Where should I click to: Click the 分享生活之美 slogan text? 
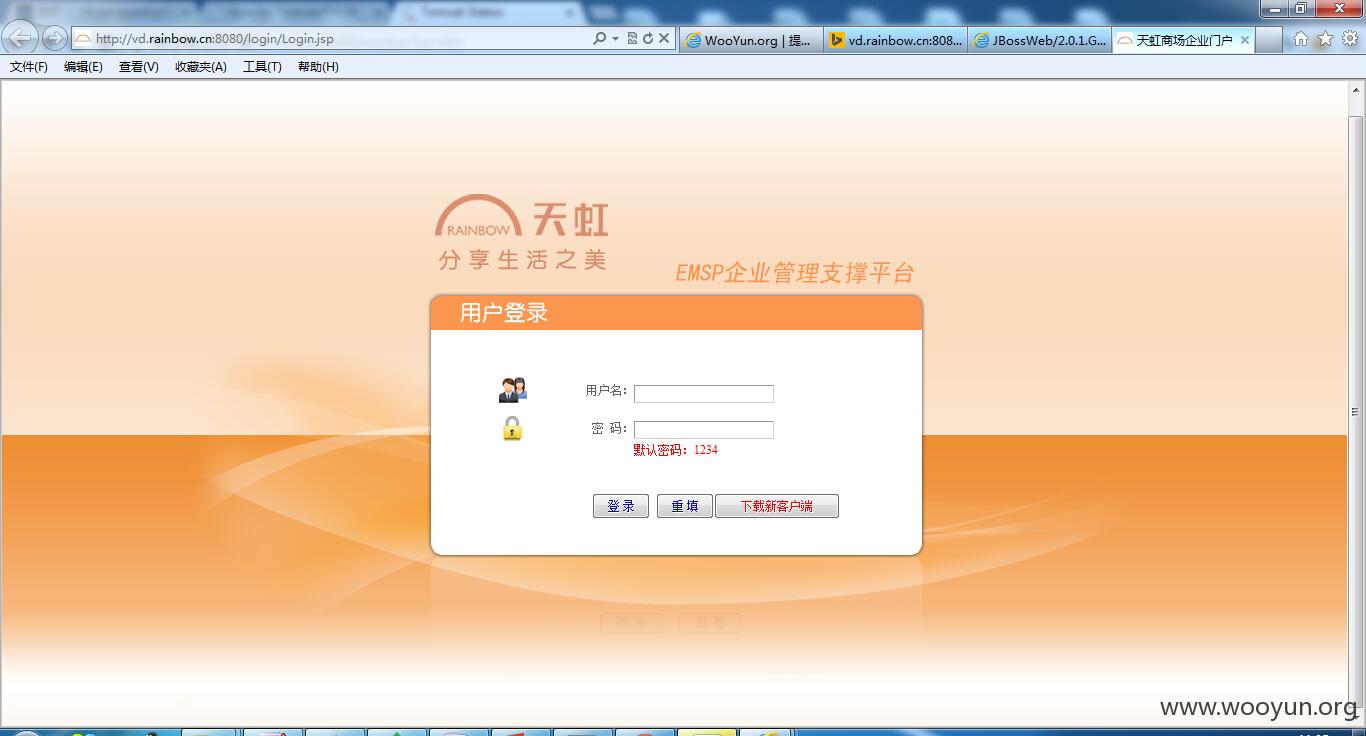click(x=522, y=260)
